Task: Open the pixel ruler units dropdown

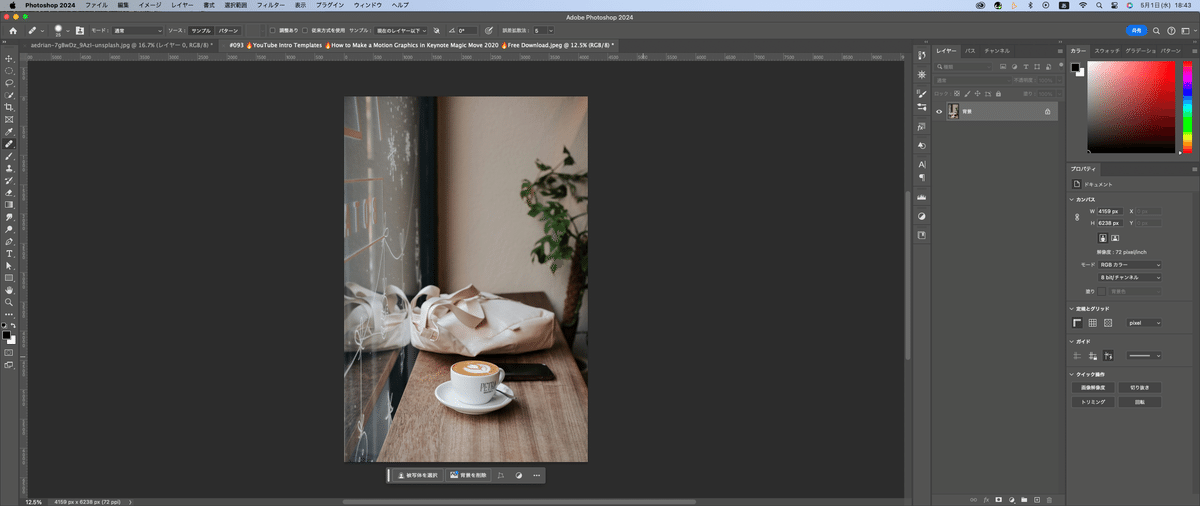Action: pyautogui.click(x=1144, y=323)
